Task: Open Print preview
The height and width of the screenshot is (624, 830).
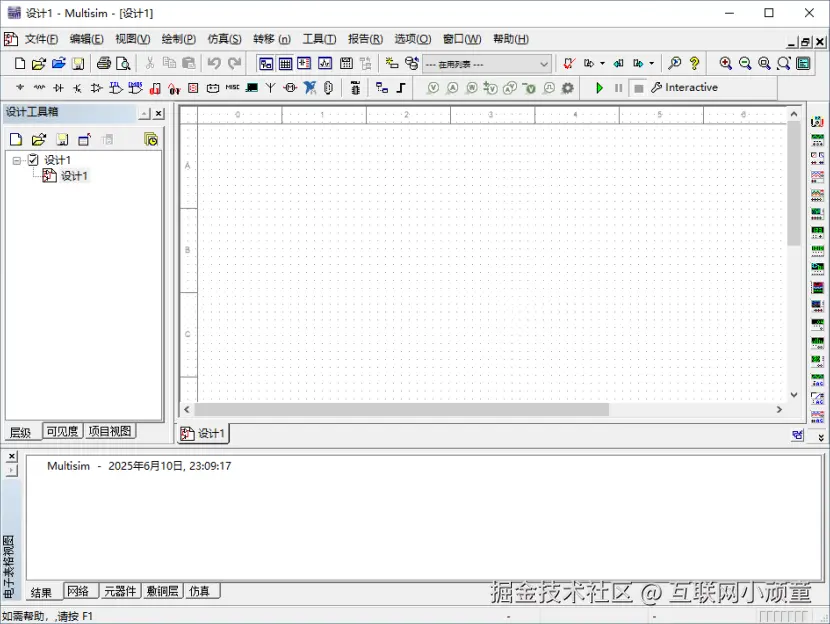Action: pos(123,64)
